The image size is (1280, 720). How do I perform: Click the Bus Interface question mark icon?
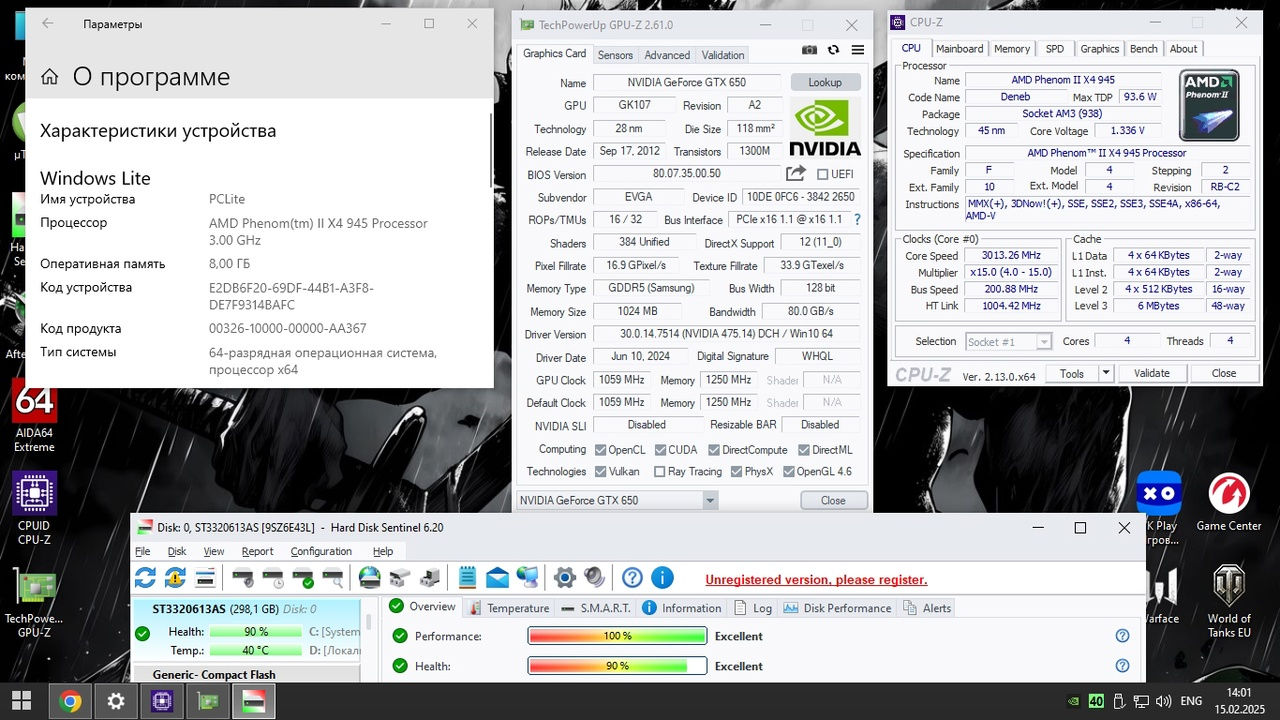click(857, 219)
